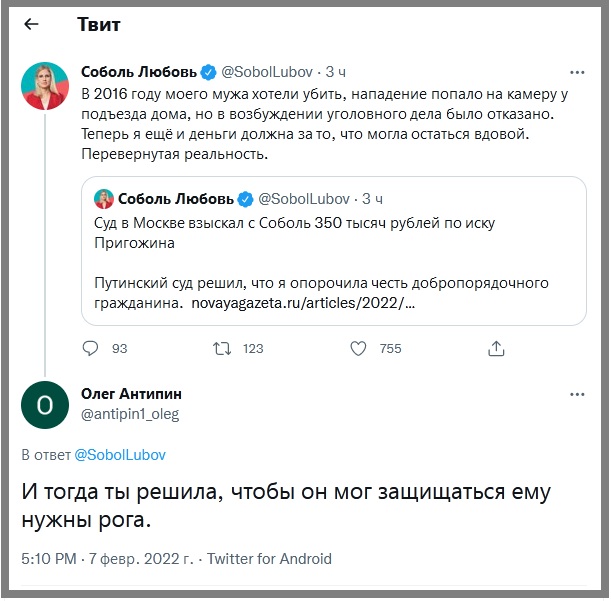Open the three-dot menu on Sobol's tweet

[x=577, y=73]
